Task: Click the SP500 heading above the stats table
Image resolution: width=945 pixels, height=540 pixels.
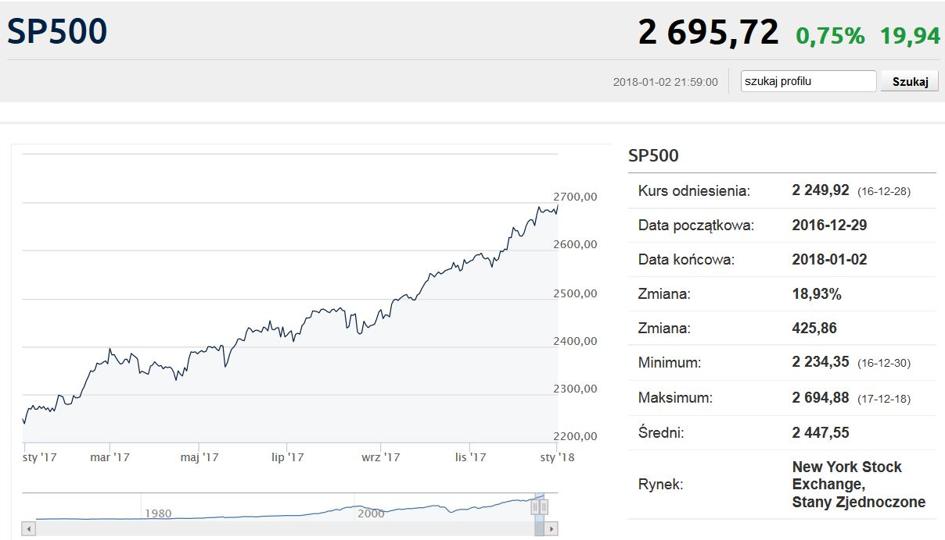Action: click(x=653, y=155)
